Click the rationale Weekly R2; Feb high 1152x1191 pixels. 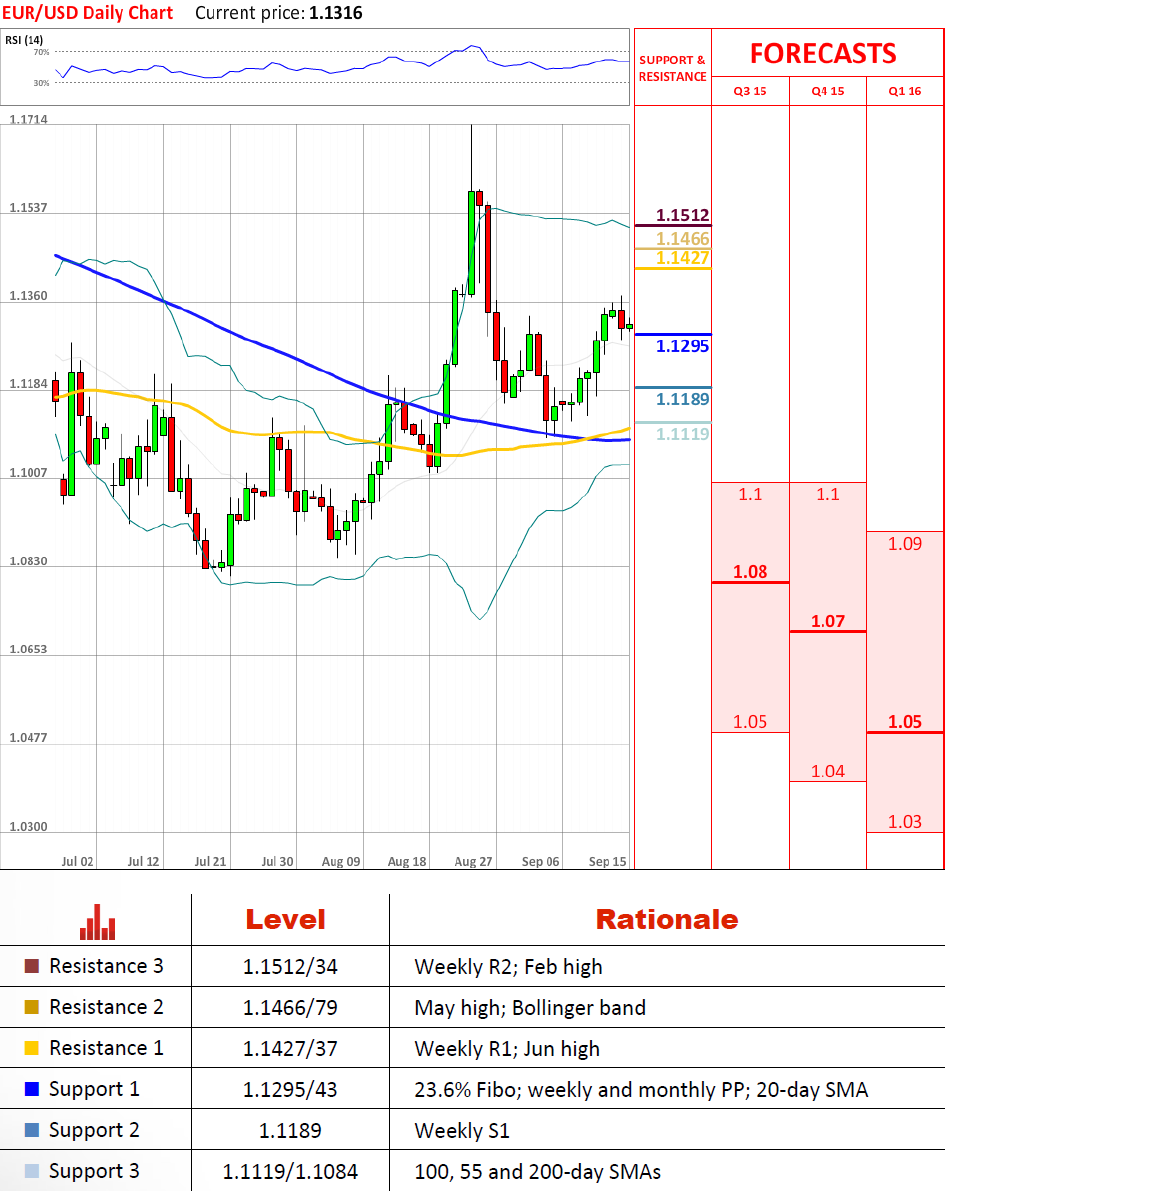point(508,967)
